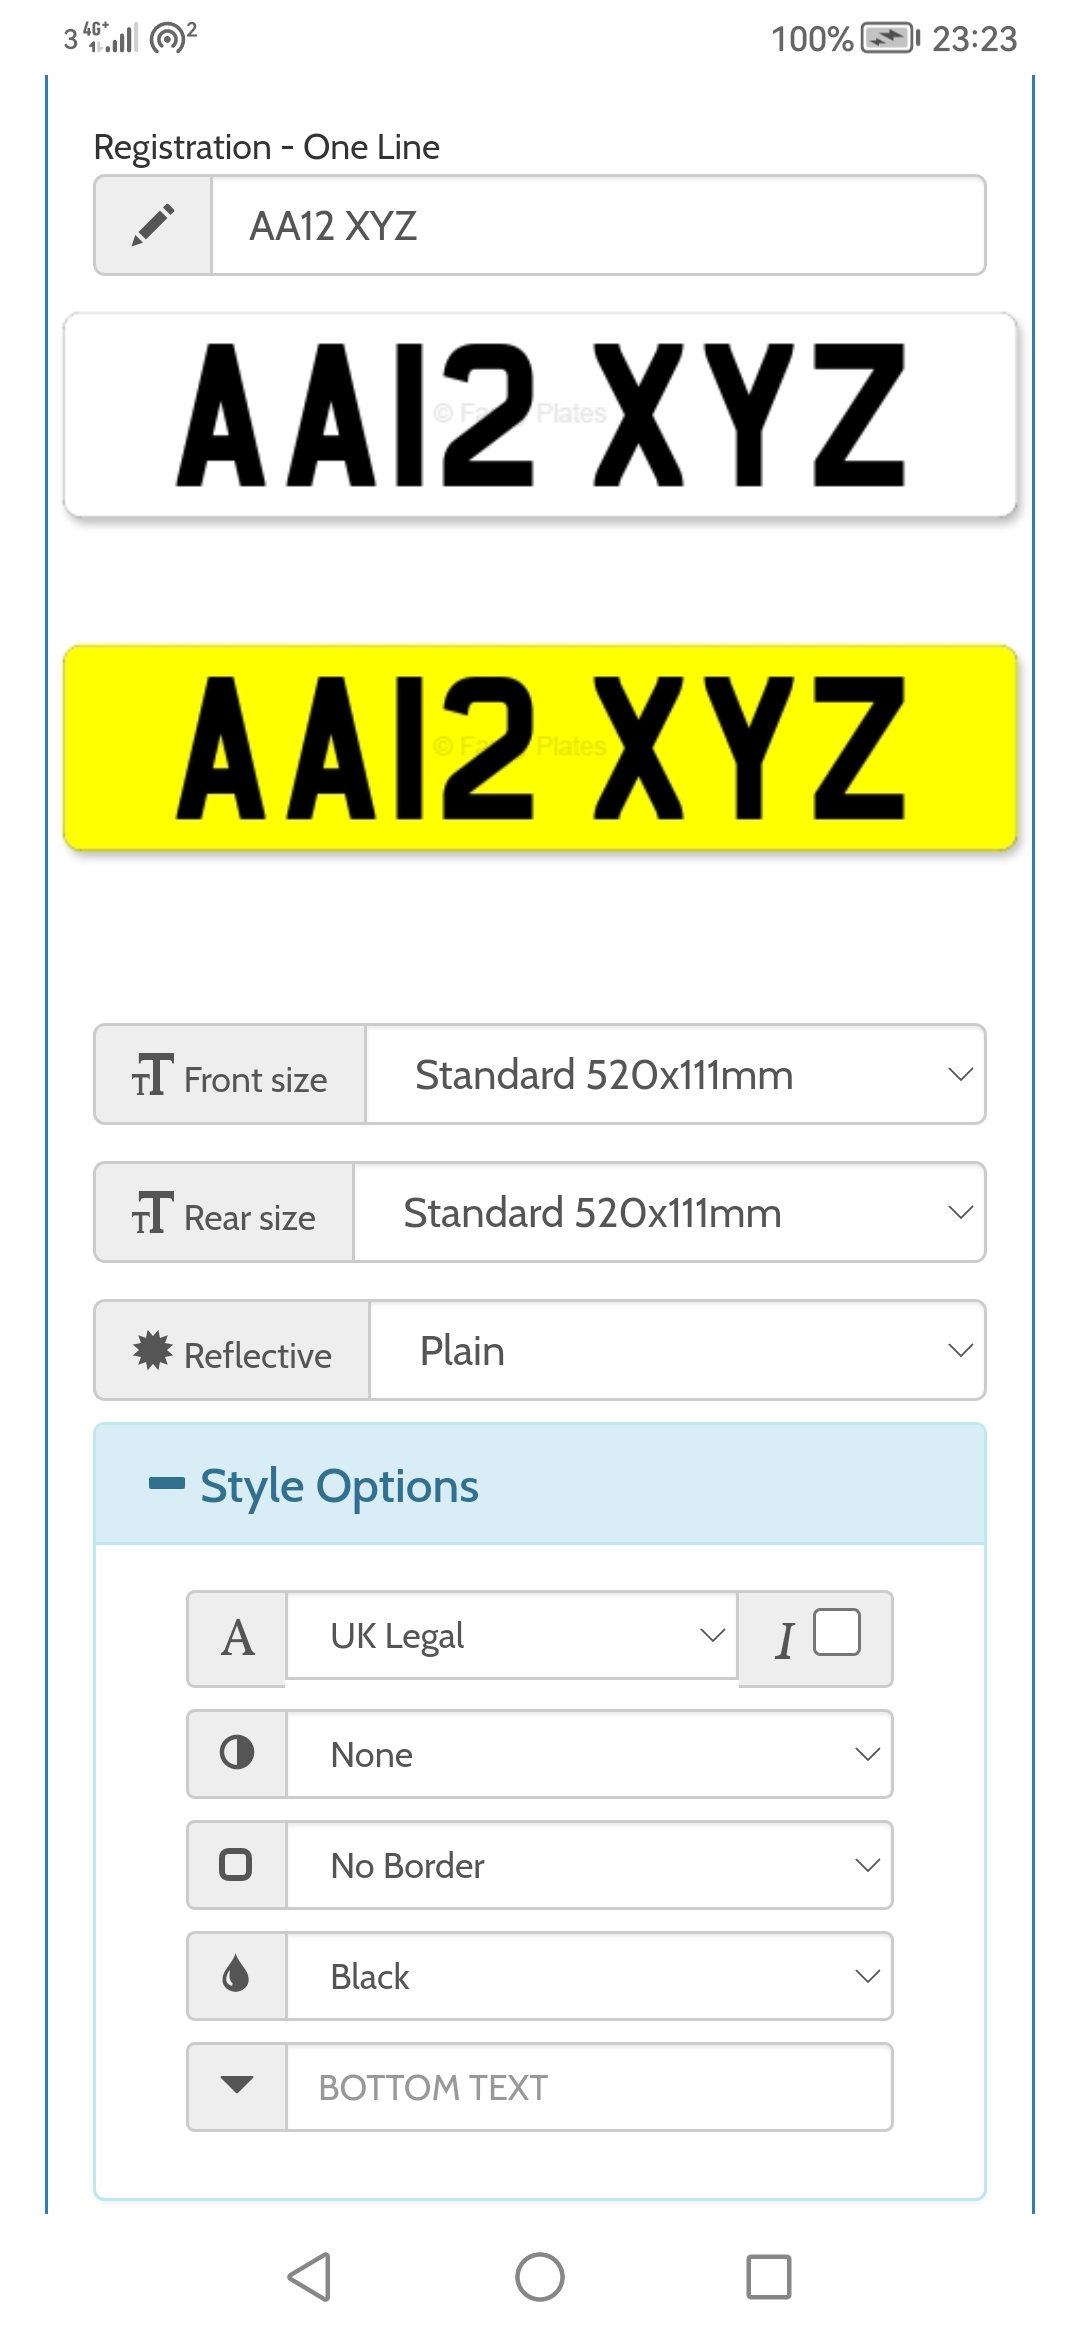1080x2340 pixels.
Task: Open the Rear size Standard 520x111mm dropdown
Action: (x=670, y=1213)
